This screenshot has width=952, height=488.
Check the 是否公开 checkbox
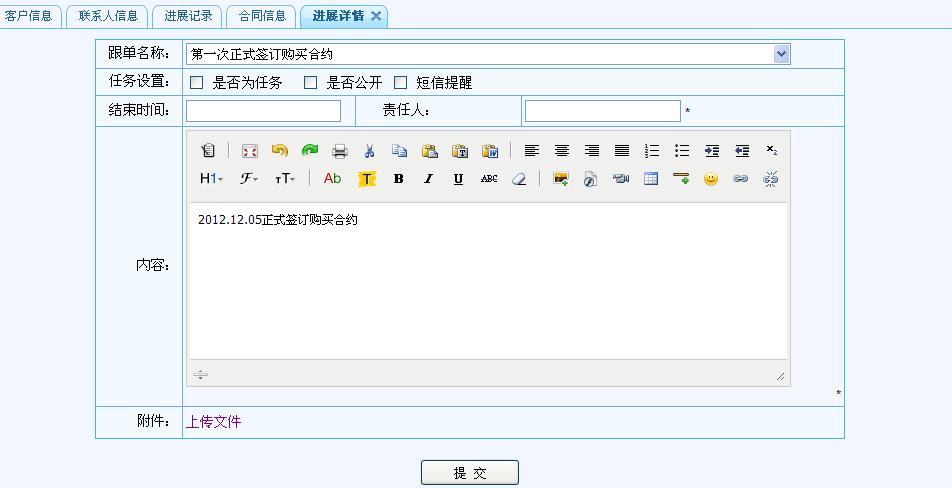click(x=310, y=83)
